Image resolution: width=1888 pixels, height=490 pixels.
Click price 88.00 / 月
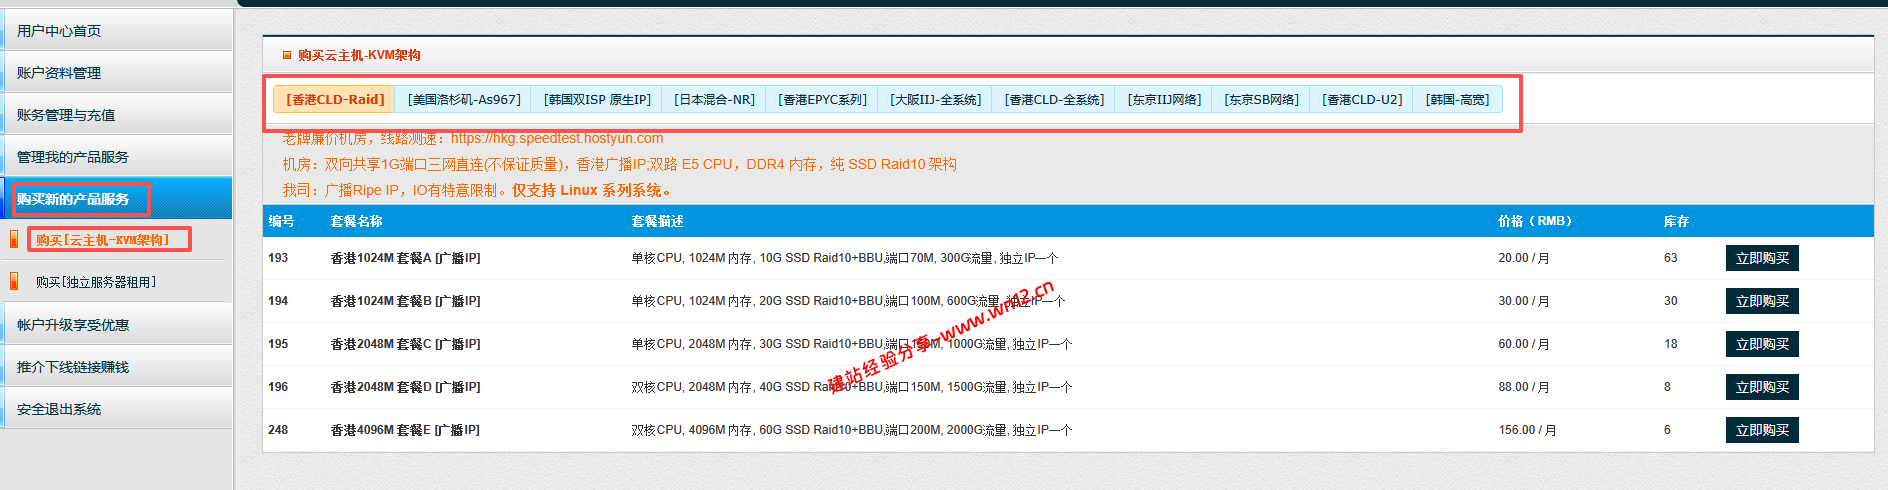[x=1524, y=387]
